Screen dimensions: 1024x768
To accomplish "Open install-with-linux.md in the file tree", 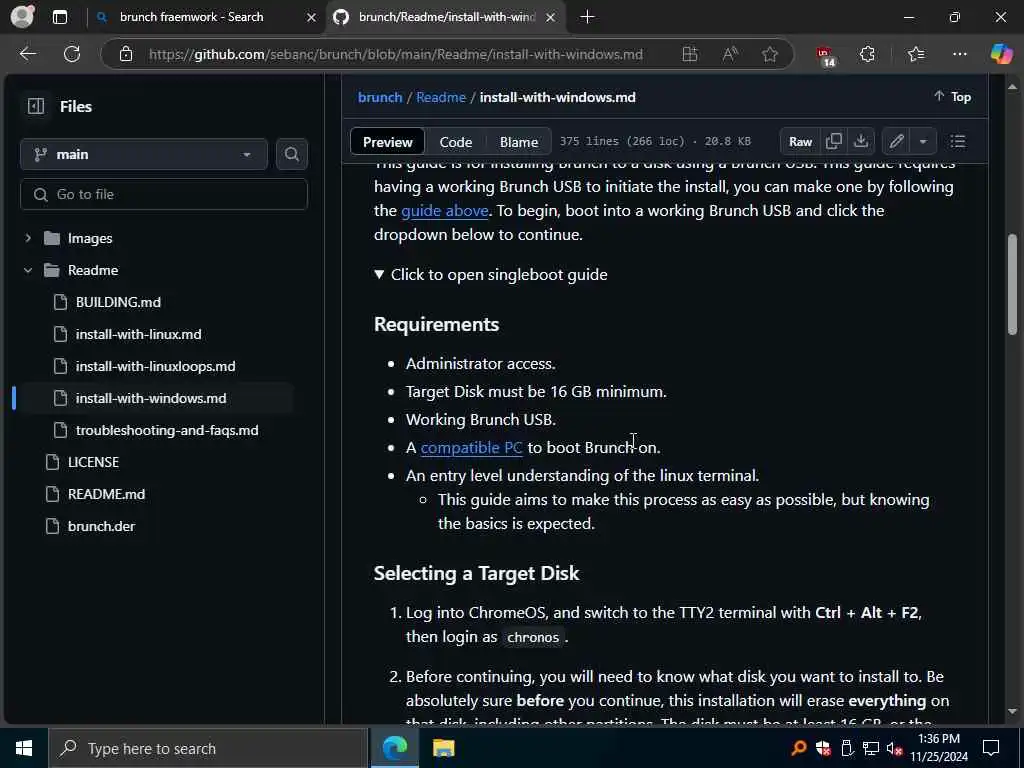I will click(x=138, y=334).
